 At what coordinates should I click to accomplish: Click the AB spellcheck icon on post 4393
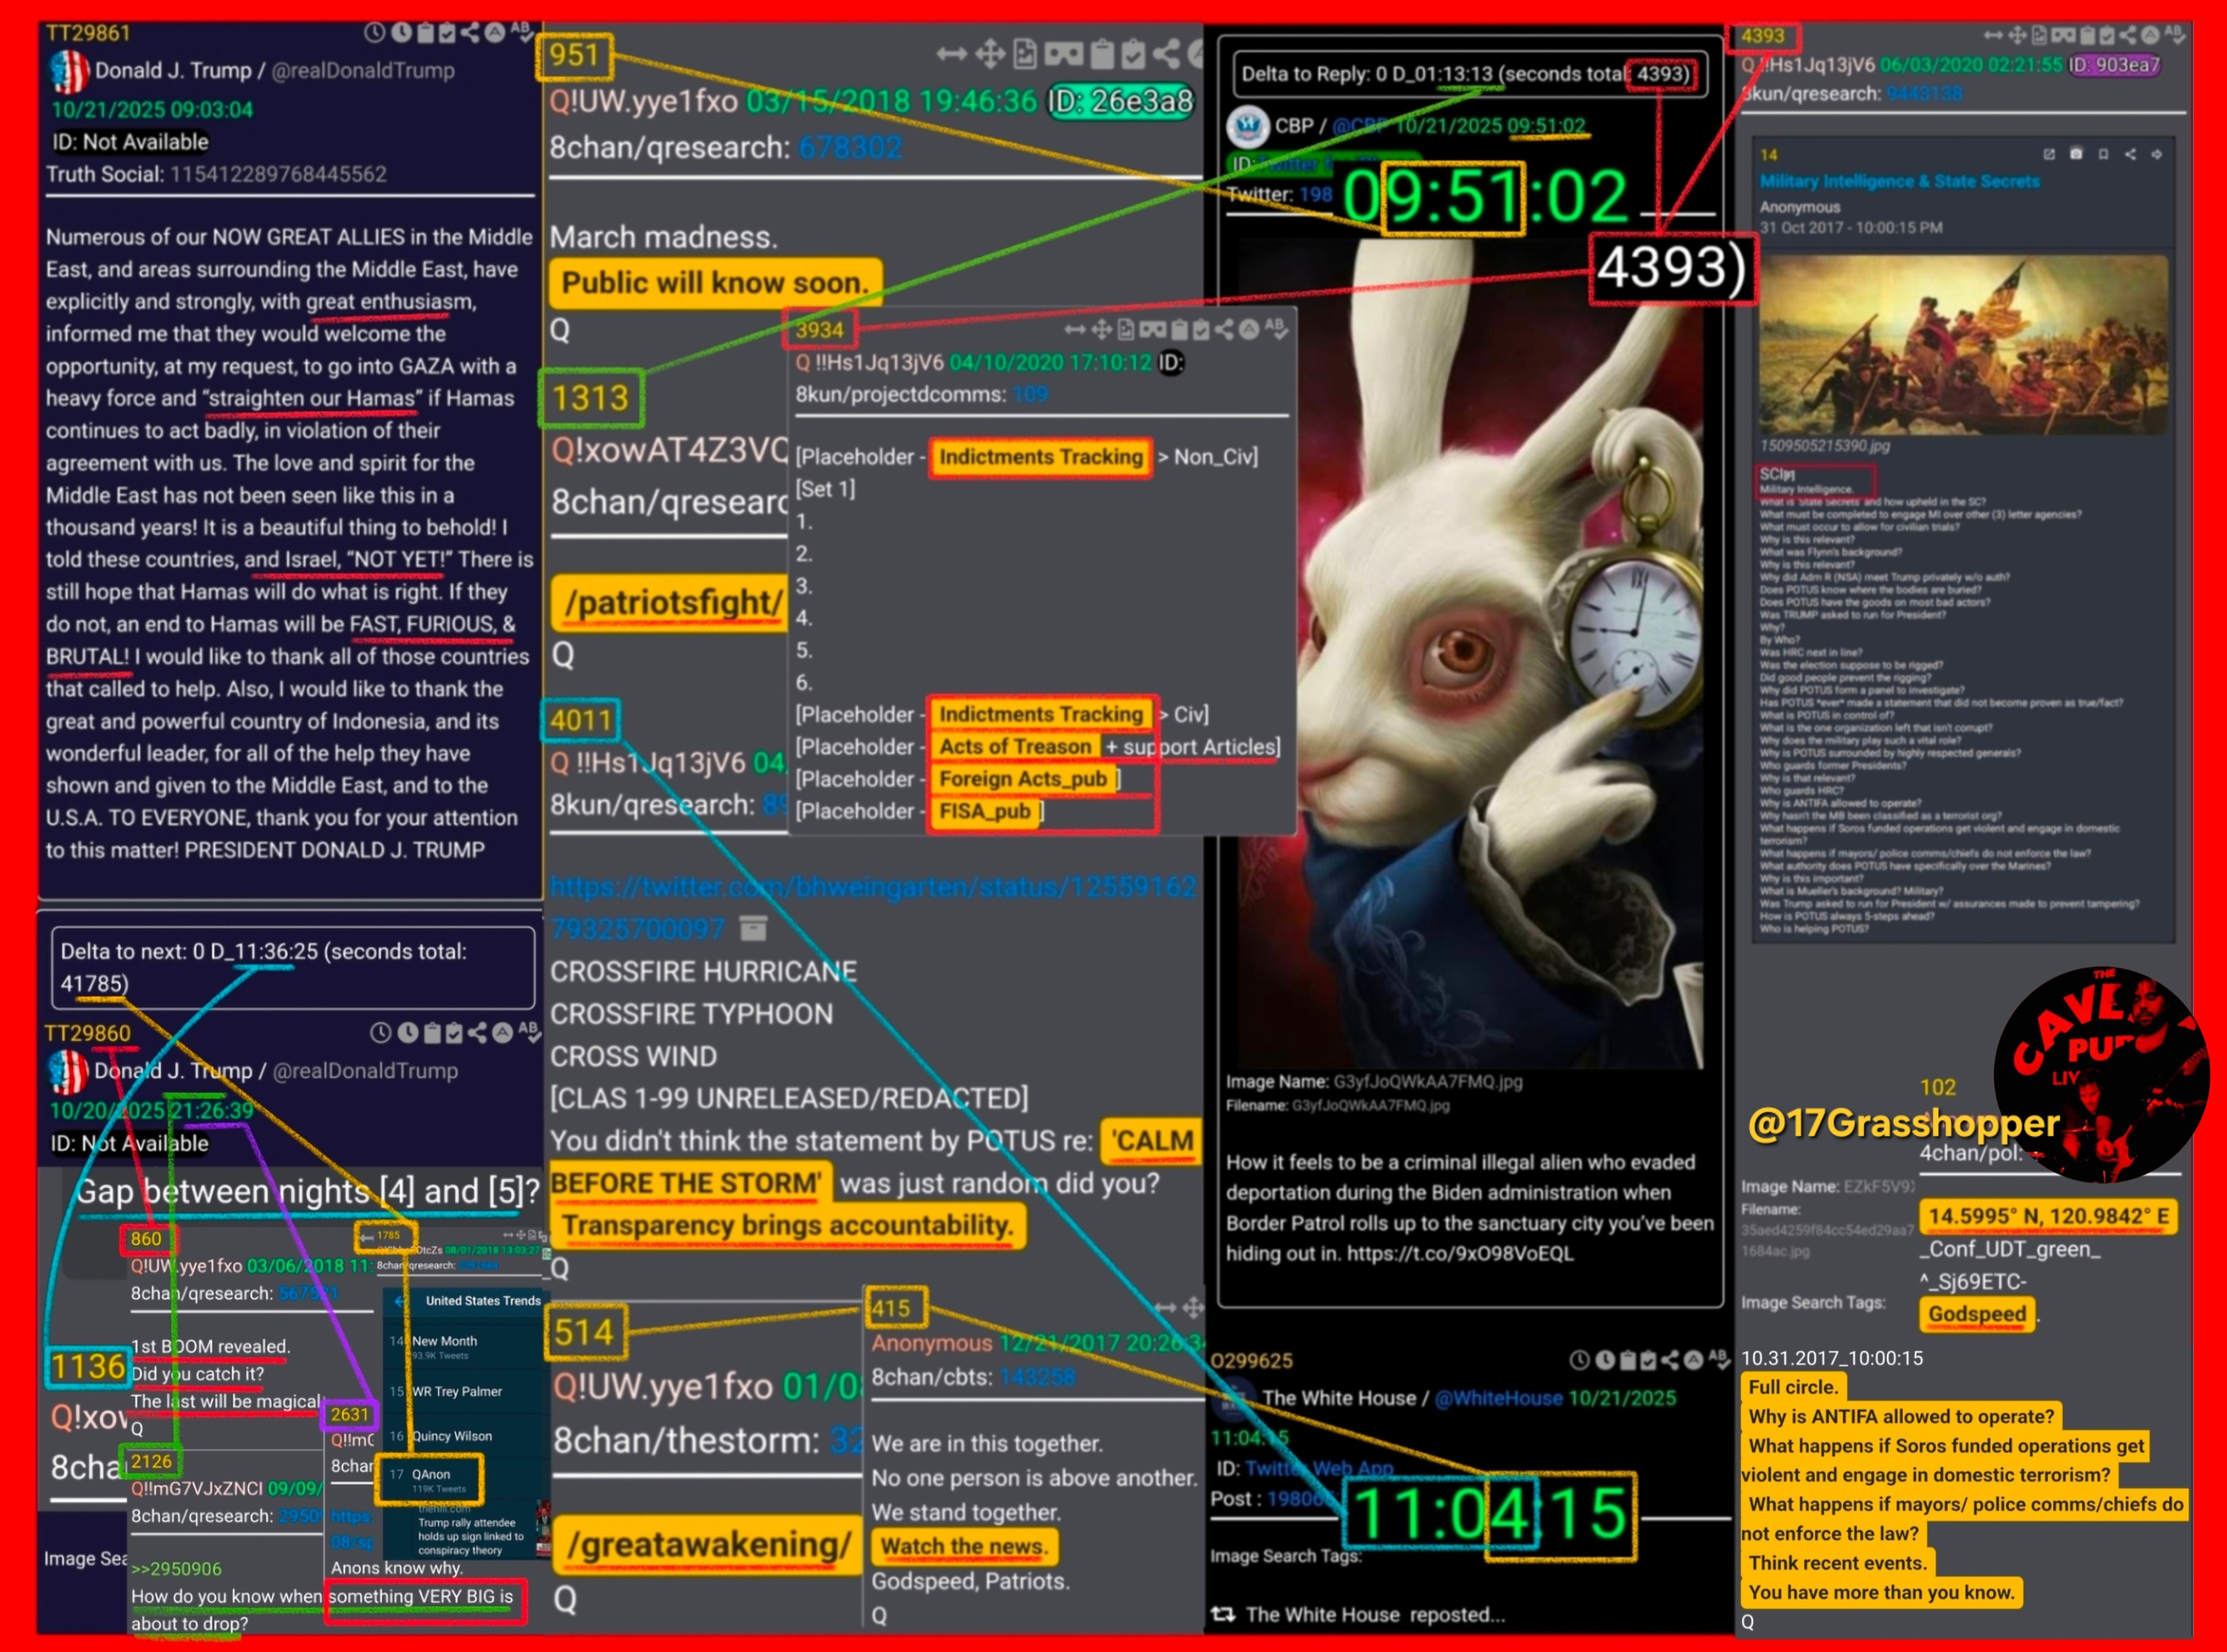2175,36
